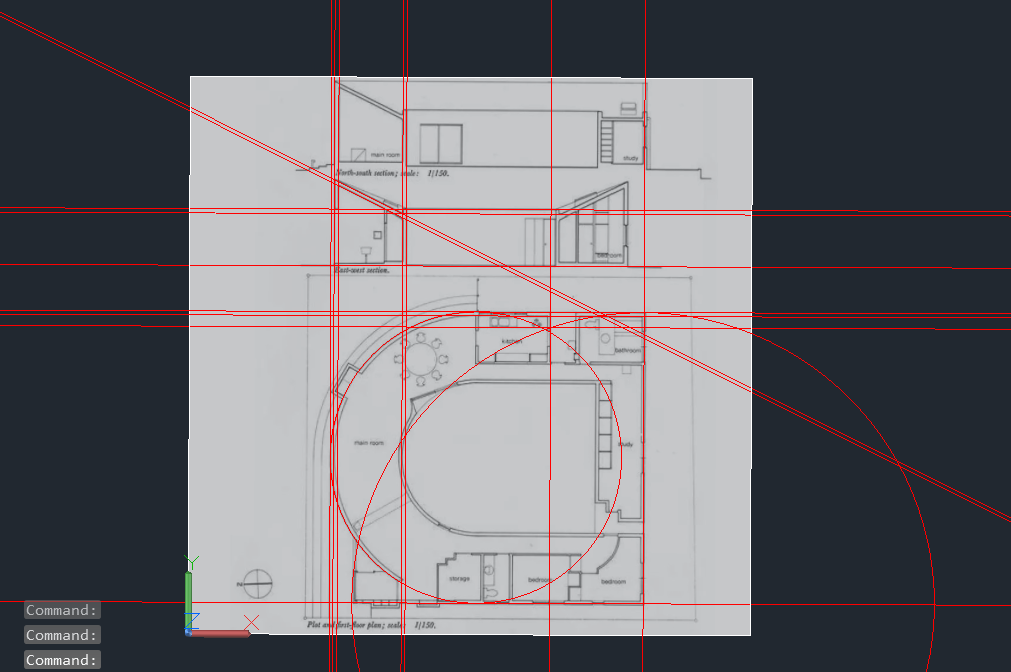Click 'main room' label in north-south section
Viewport: 1011px width, 672px height.
tap(385, 155)
